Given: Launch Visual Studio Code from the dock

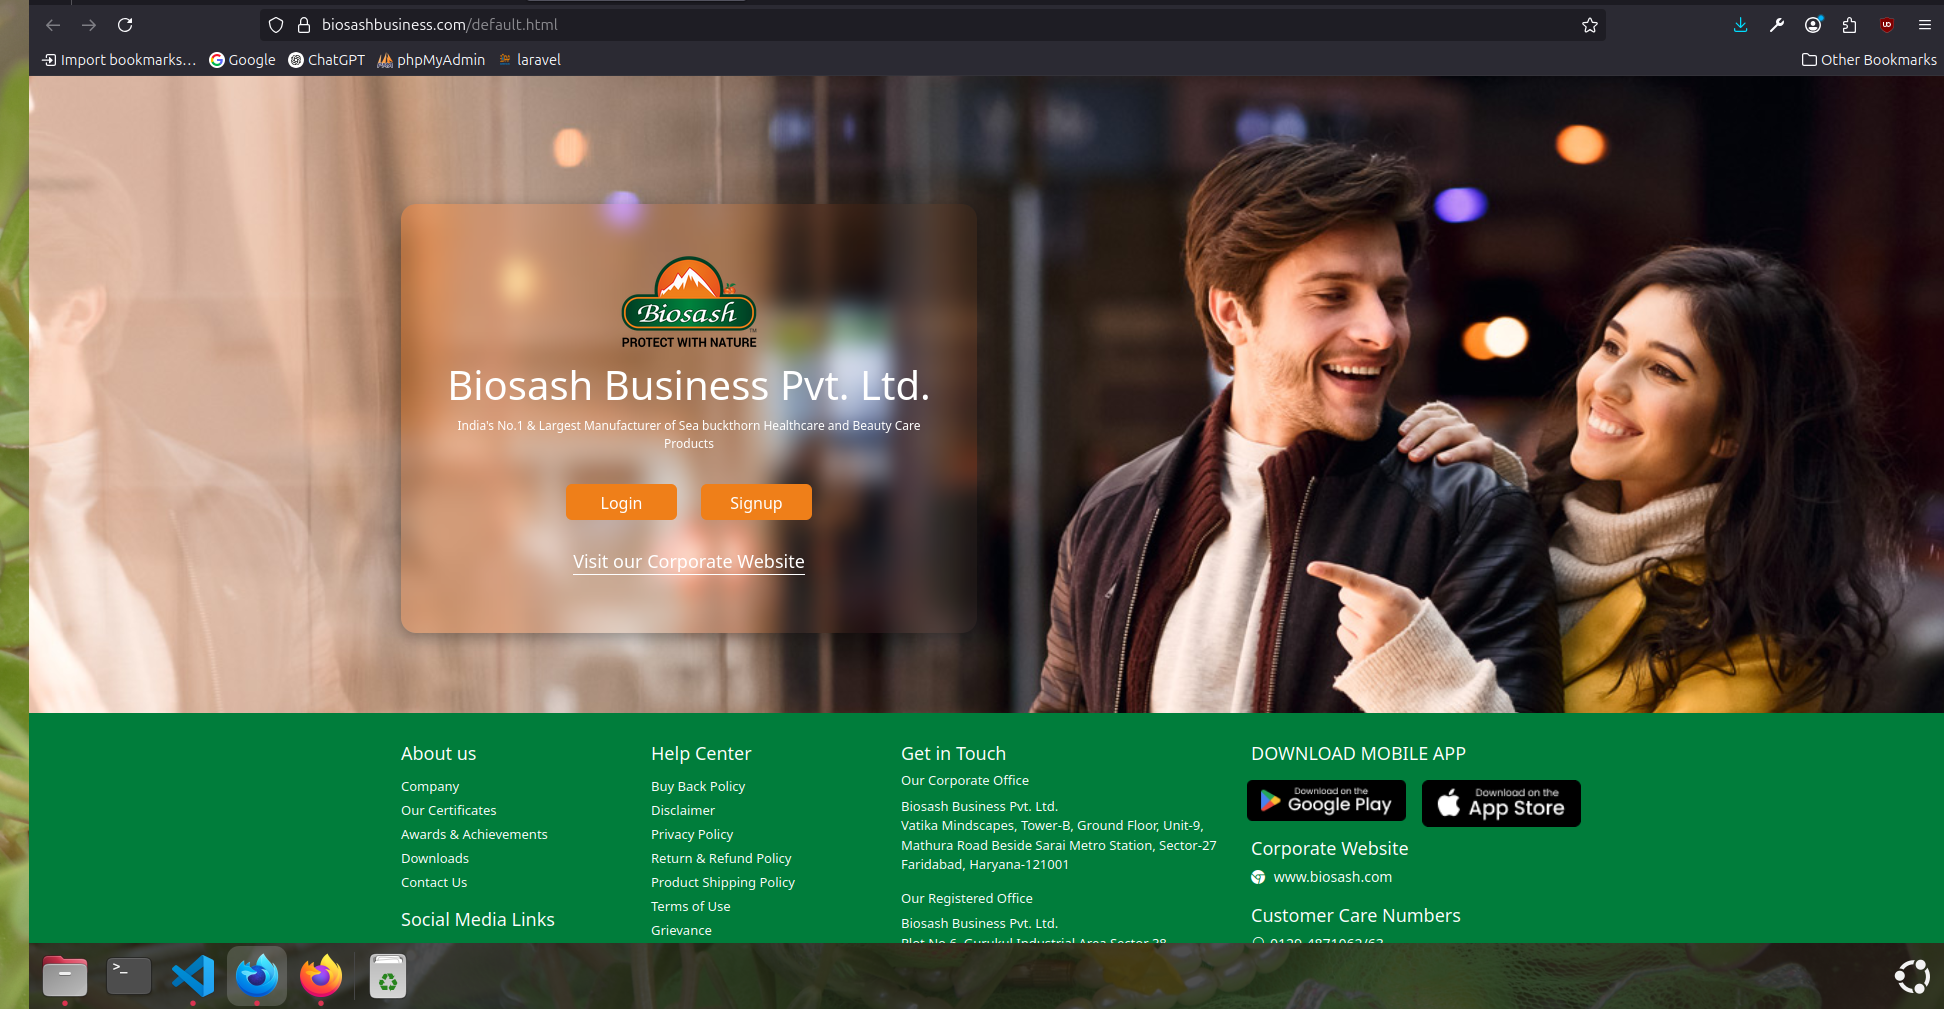Looking at the screenshot, I should [193, 976].
